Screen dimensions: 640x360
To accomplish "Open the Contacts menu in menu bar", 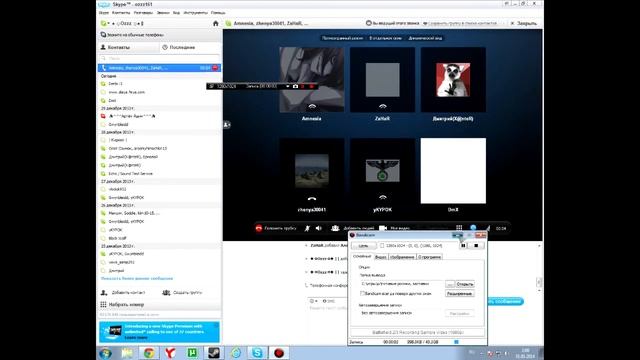I will pos(121,13).
